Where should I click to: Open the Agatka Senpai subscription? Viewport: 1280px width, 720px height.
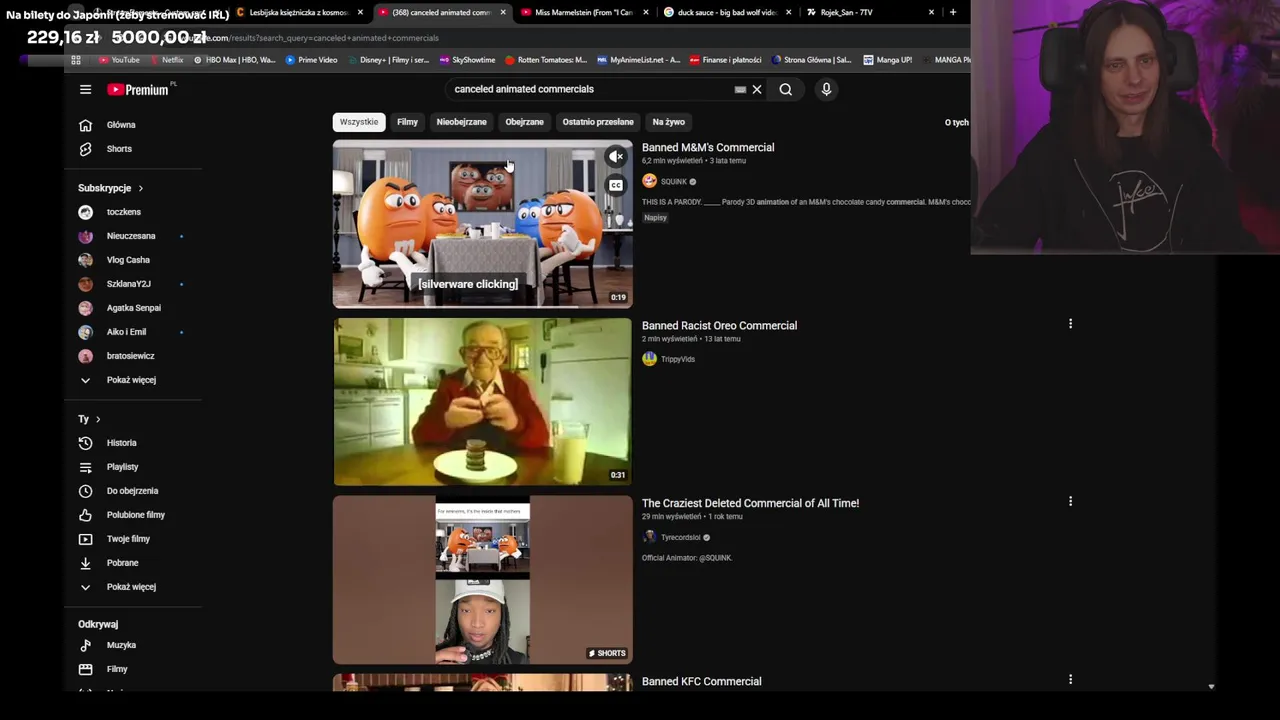coord(133,308)
